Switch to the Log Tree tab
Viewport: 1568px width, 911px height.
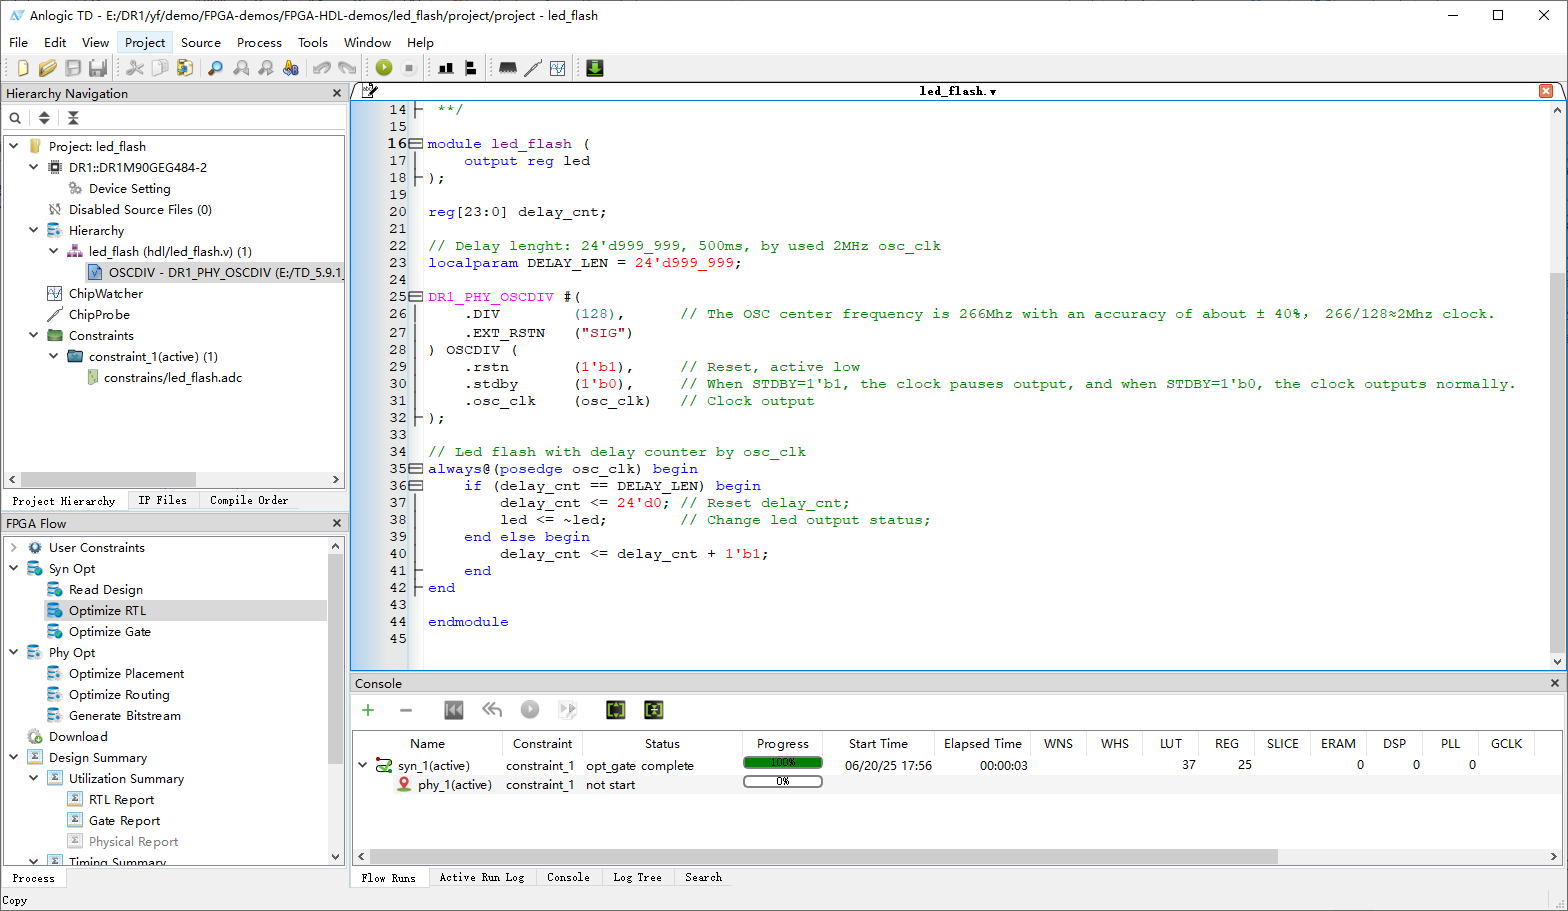(637, 877)
